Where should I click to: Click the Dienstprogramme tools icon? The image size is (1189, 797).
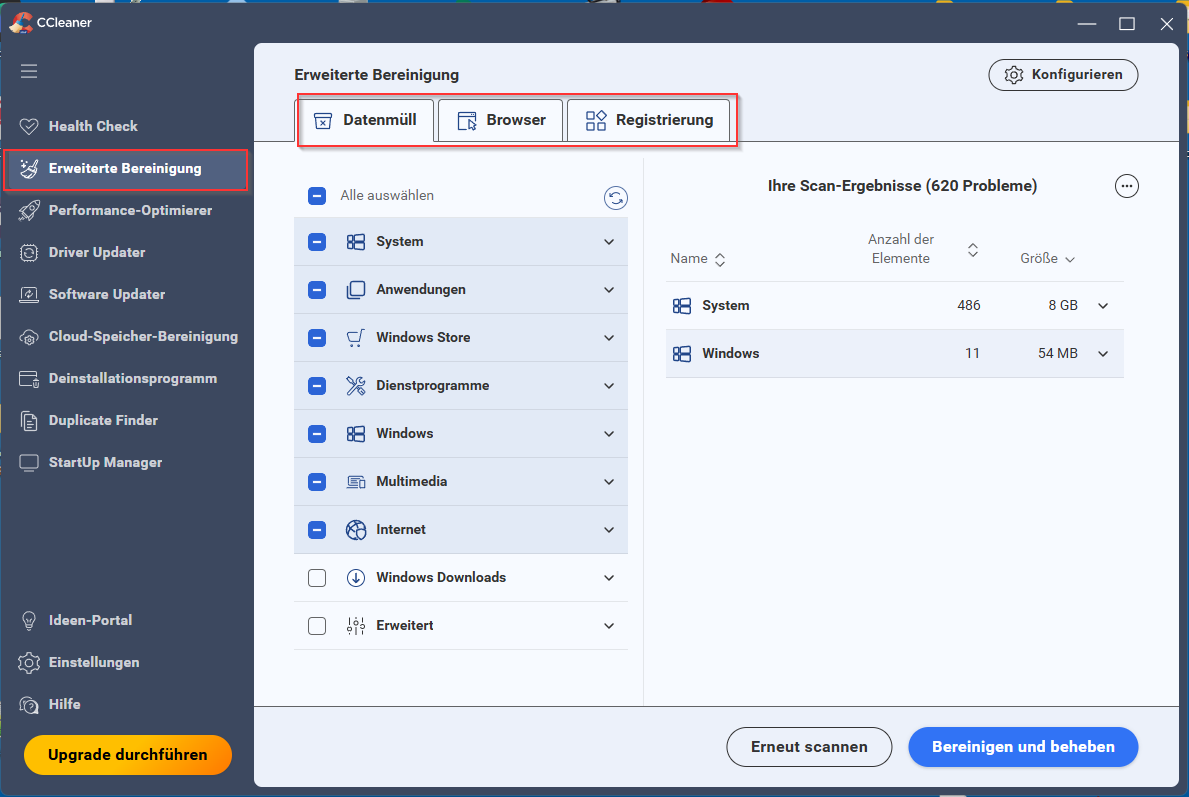pos(356,385)
